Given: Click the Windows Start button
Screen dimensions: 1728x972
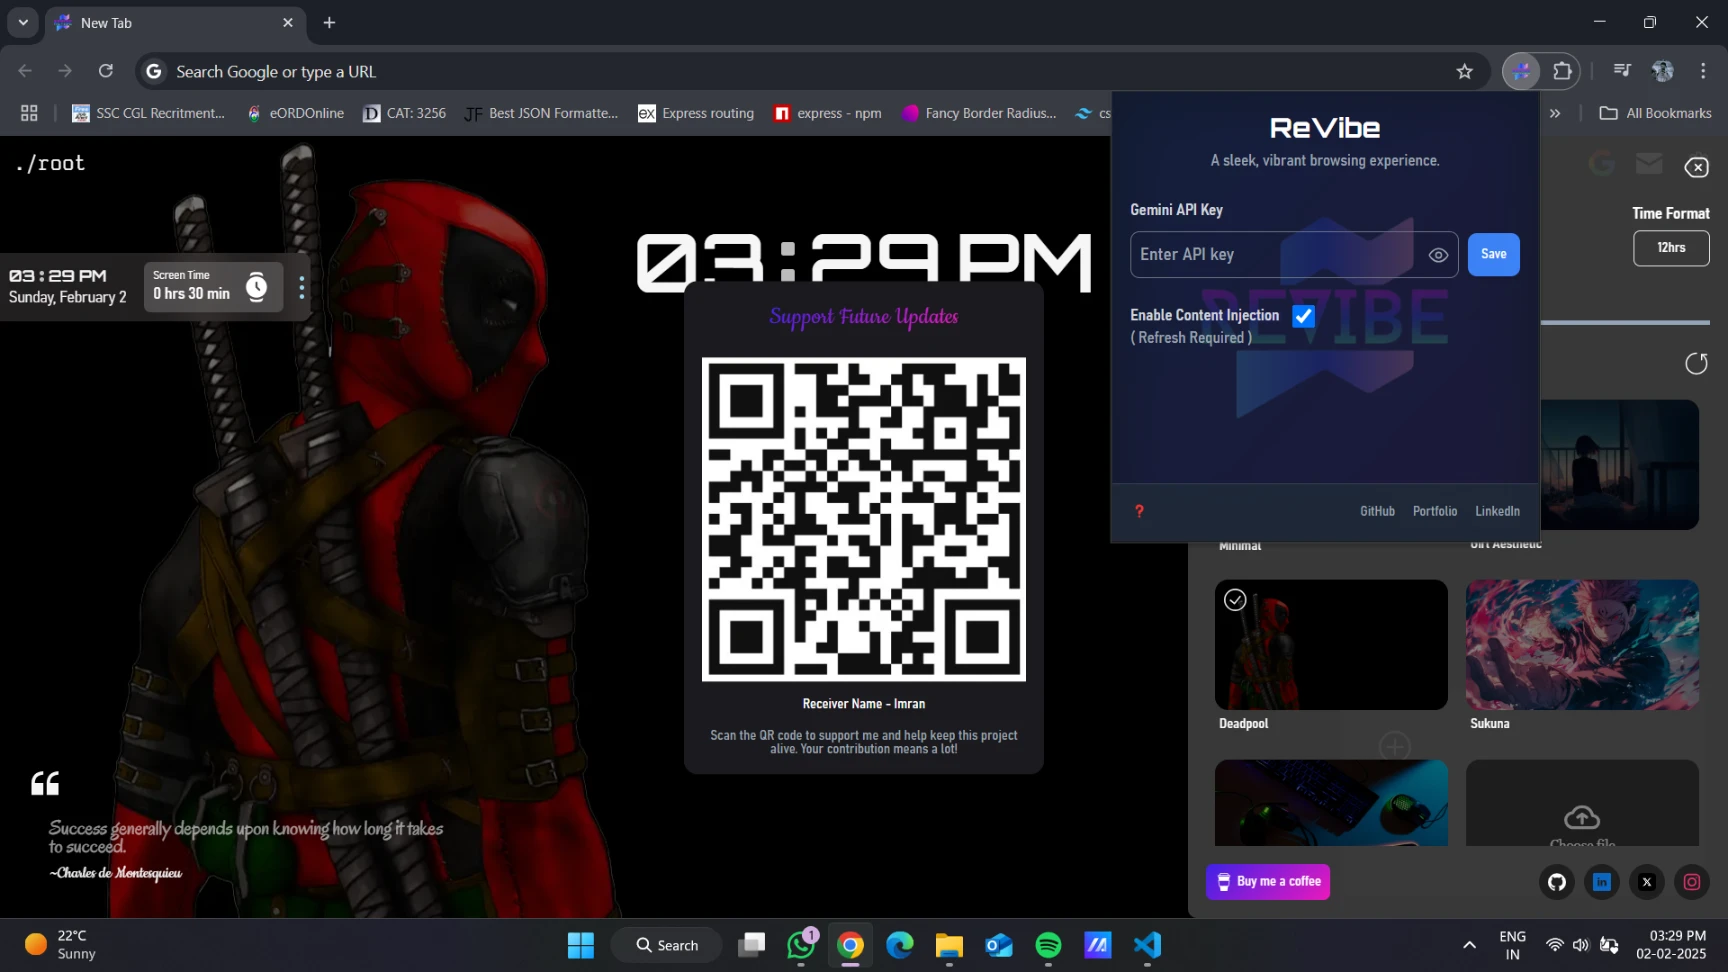Looking at the screenshot, I should click(581, 945).
